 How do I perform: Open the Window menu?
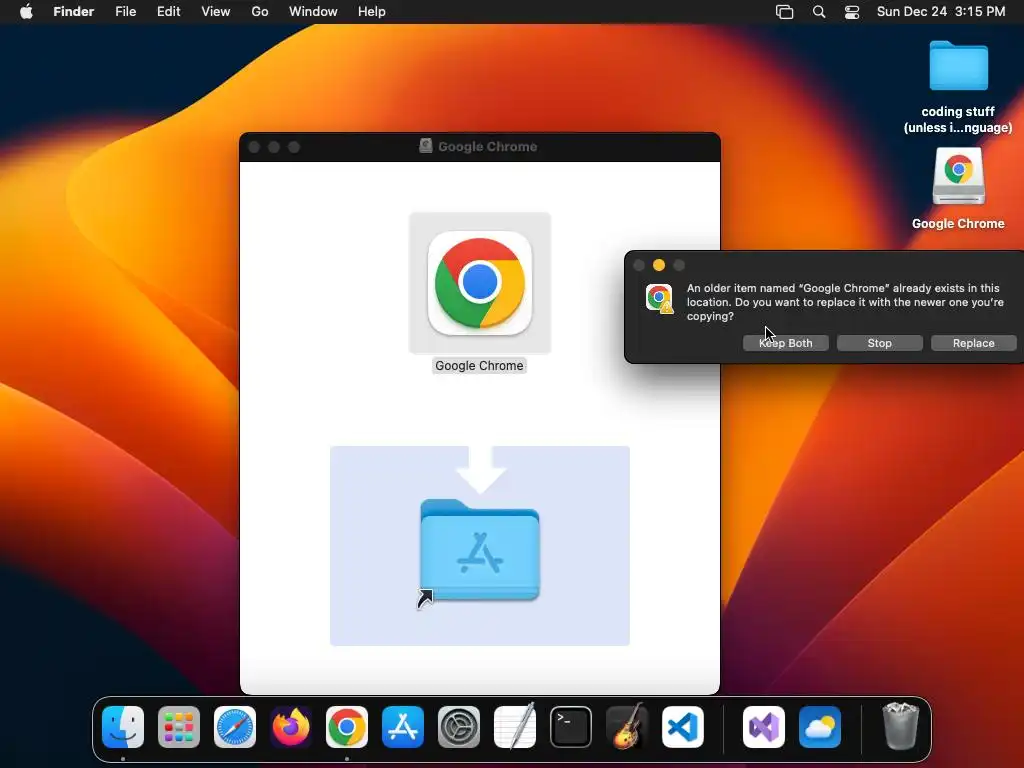[x=313, y=12]
